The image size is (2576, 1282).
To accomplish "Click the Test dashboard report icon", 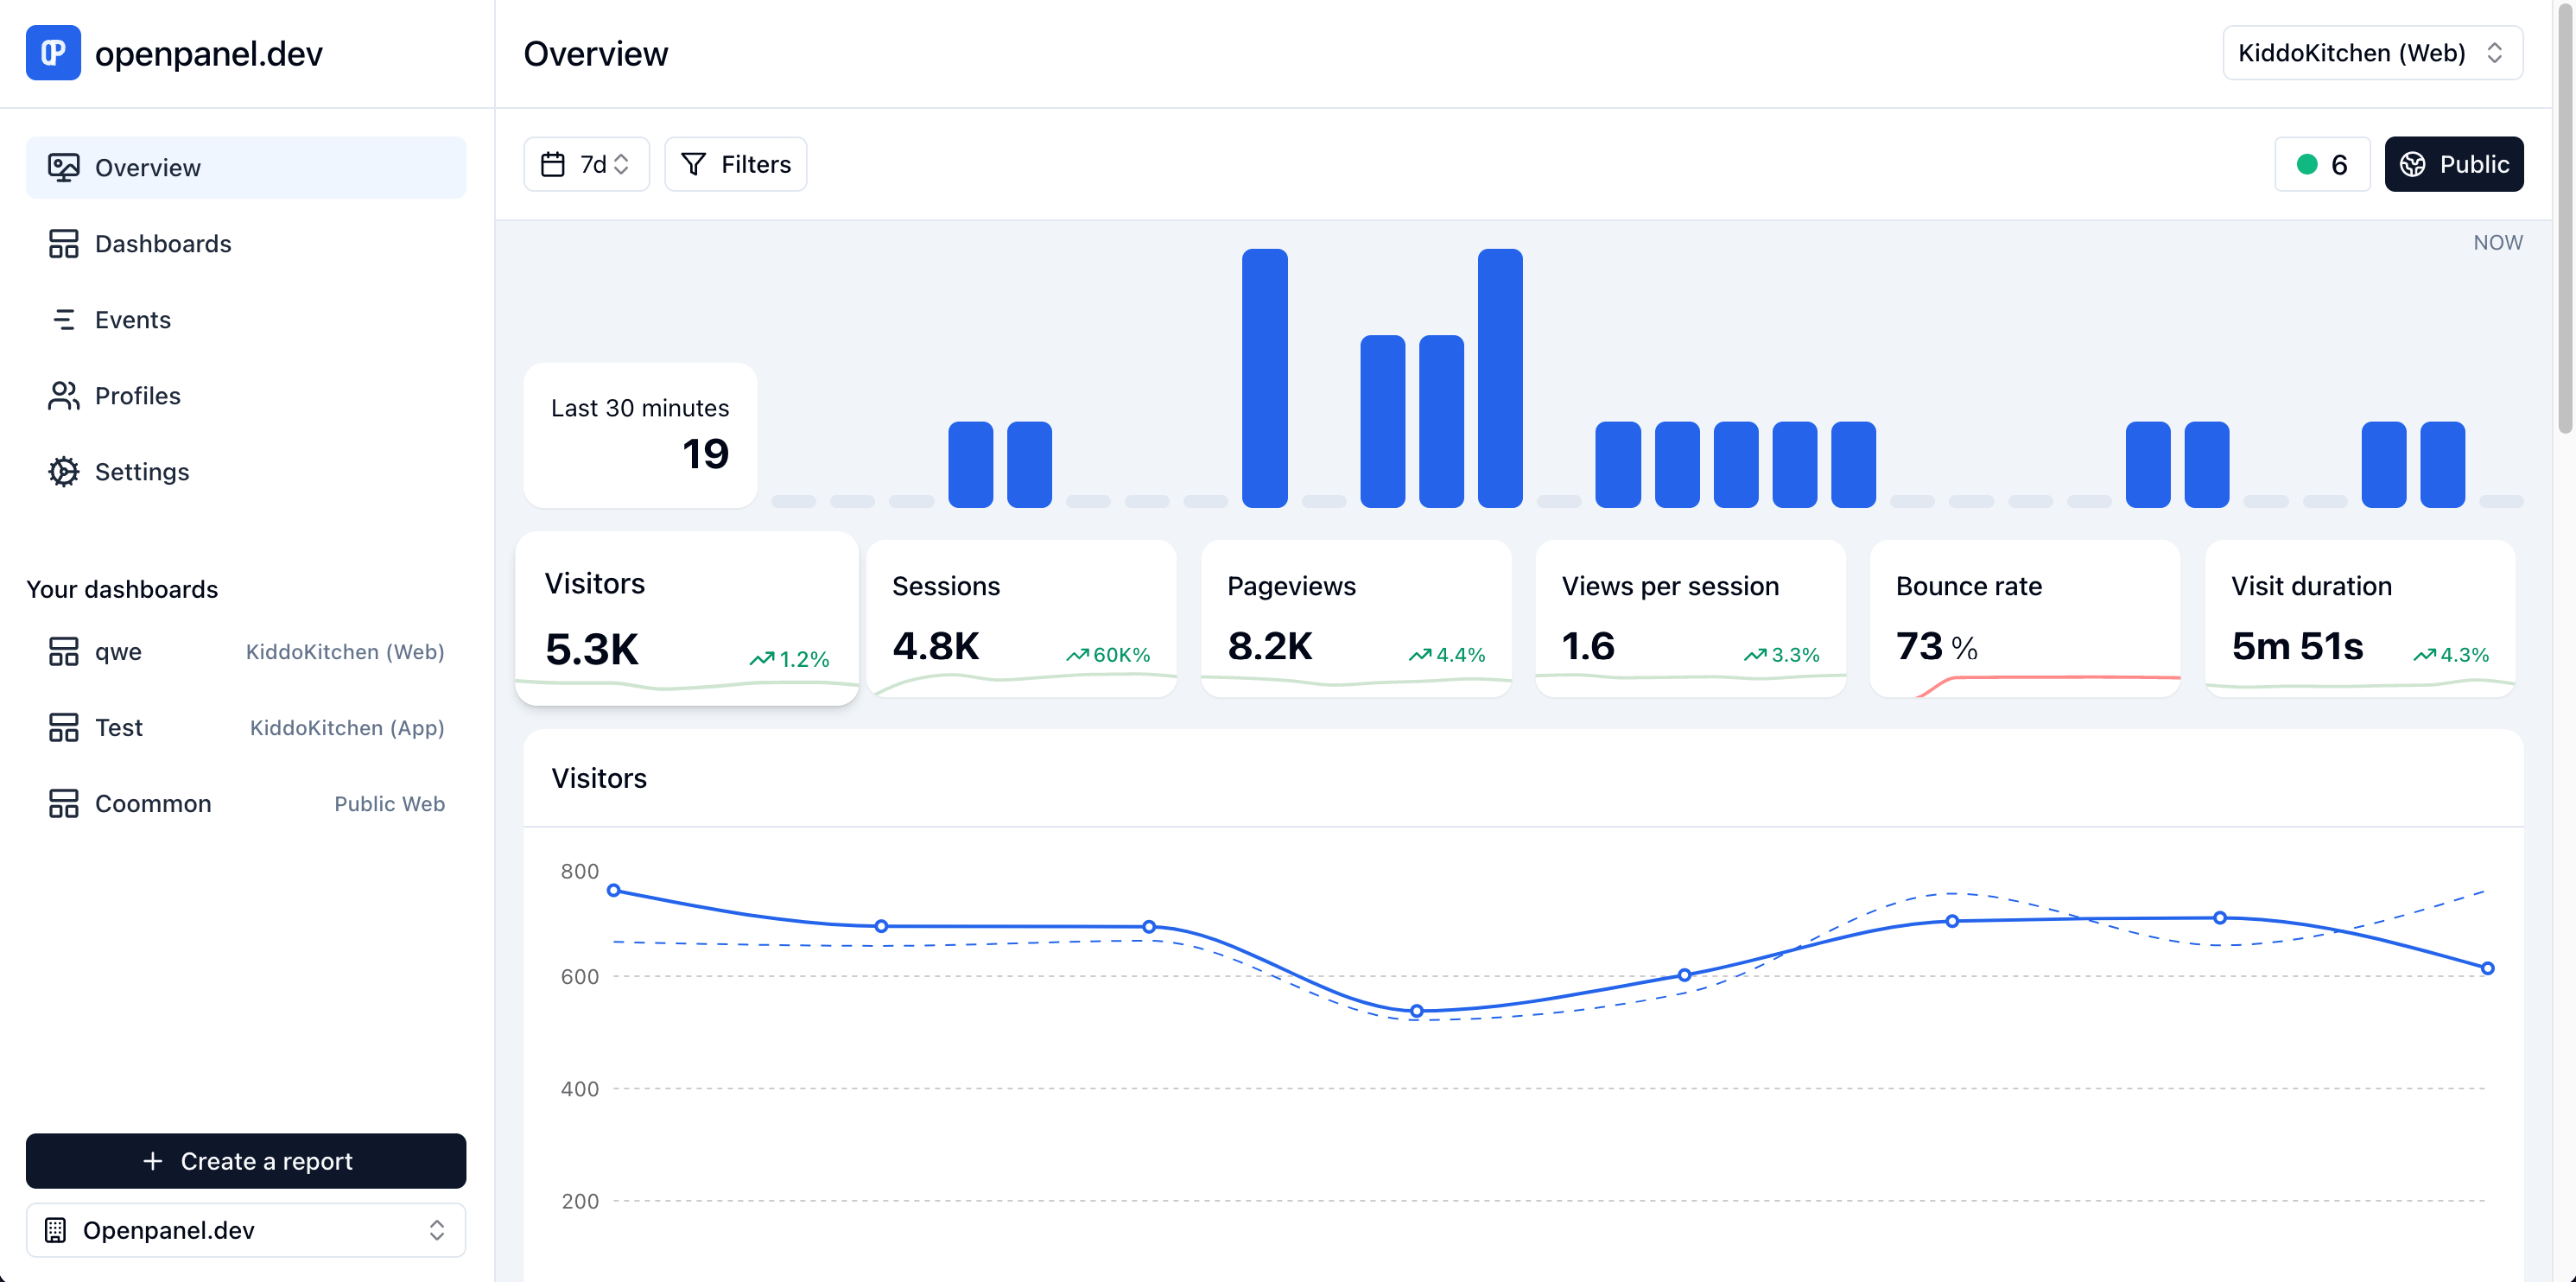I will point(62,727).
